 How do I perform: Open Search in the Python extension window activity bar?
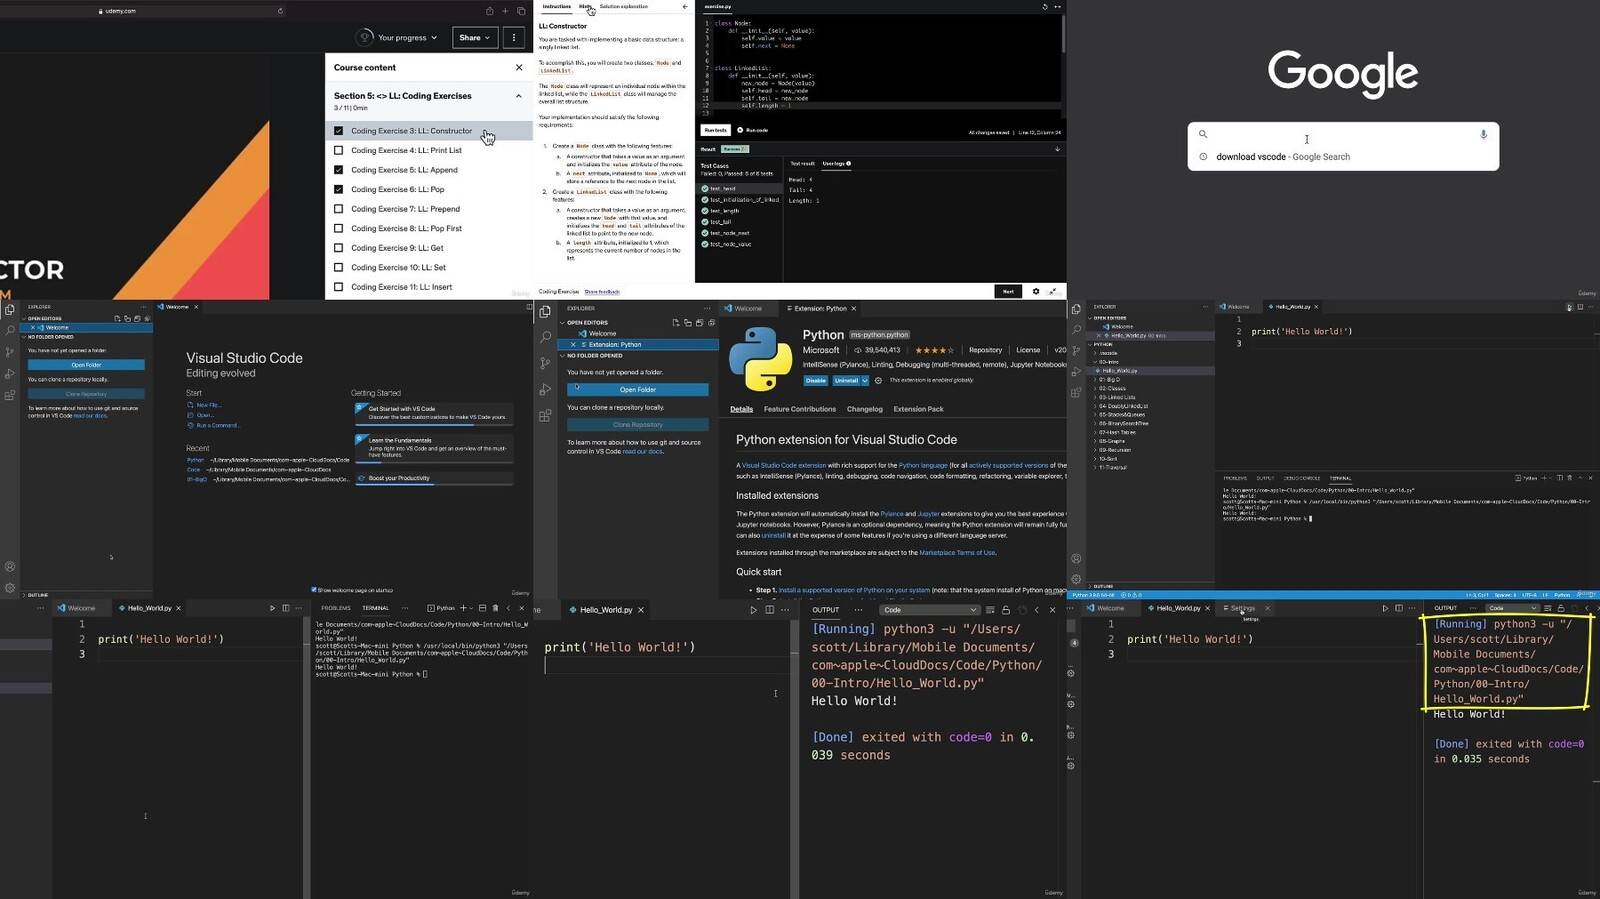point(545,337)
